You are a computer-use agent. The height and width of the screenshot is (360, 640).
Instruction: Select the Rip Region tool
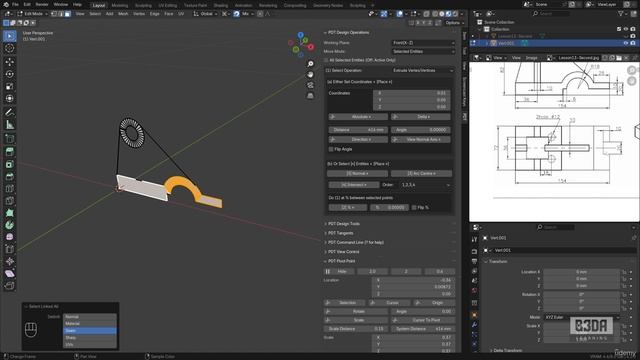[9, 286]
